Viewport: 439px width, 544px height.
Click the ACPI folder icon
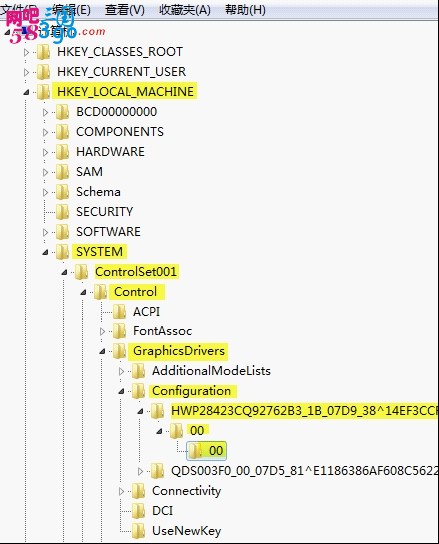pos(119,312)
